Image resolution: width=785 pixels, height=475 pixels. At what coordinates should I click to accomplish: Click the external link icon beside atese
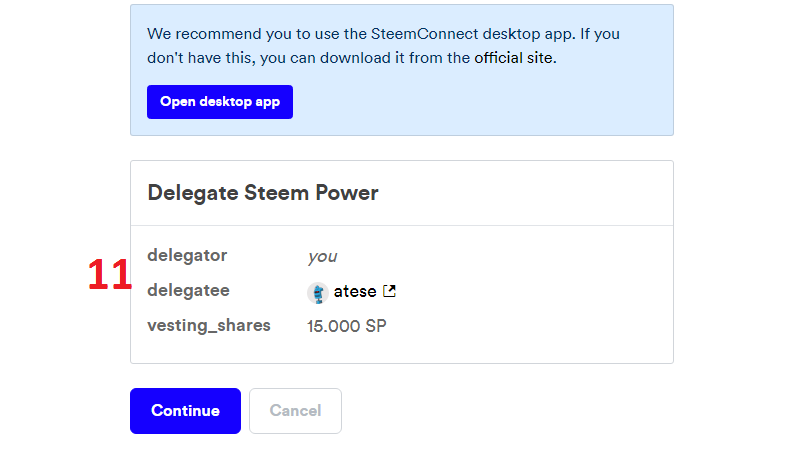(390, 292)
